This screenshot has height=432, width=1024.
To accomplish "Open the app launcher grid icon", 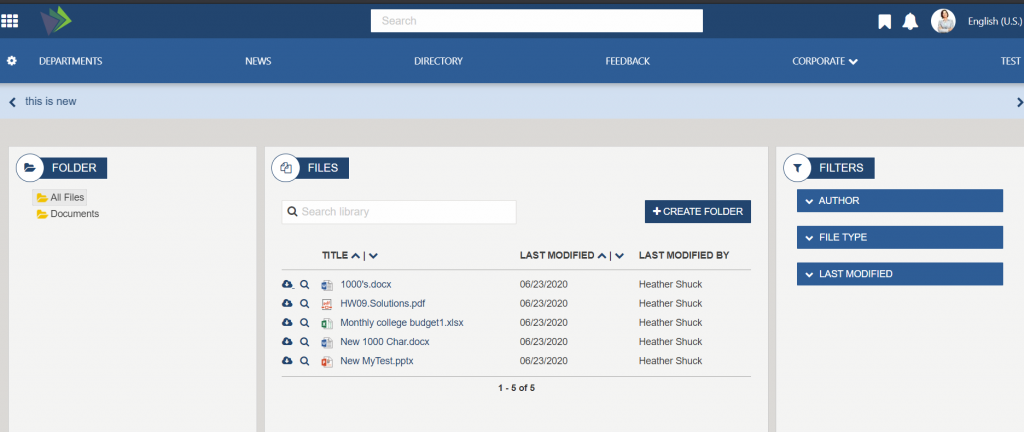I will tap(10, 21).
